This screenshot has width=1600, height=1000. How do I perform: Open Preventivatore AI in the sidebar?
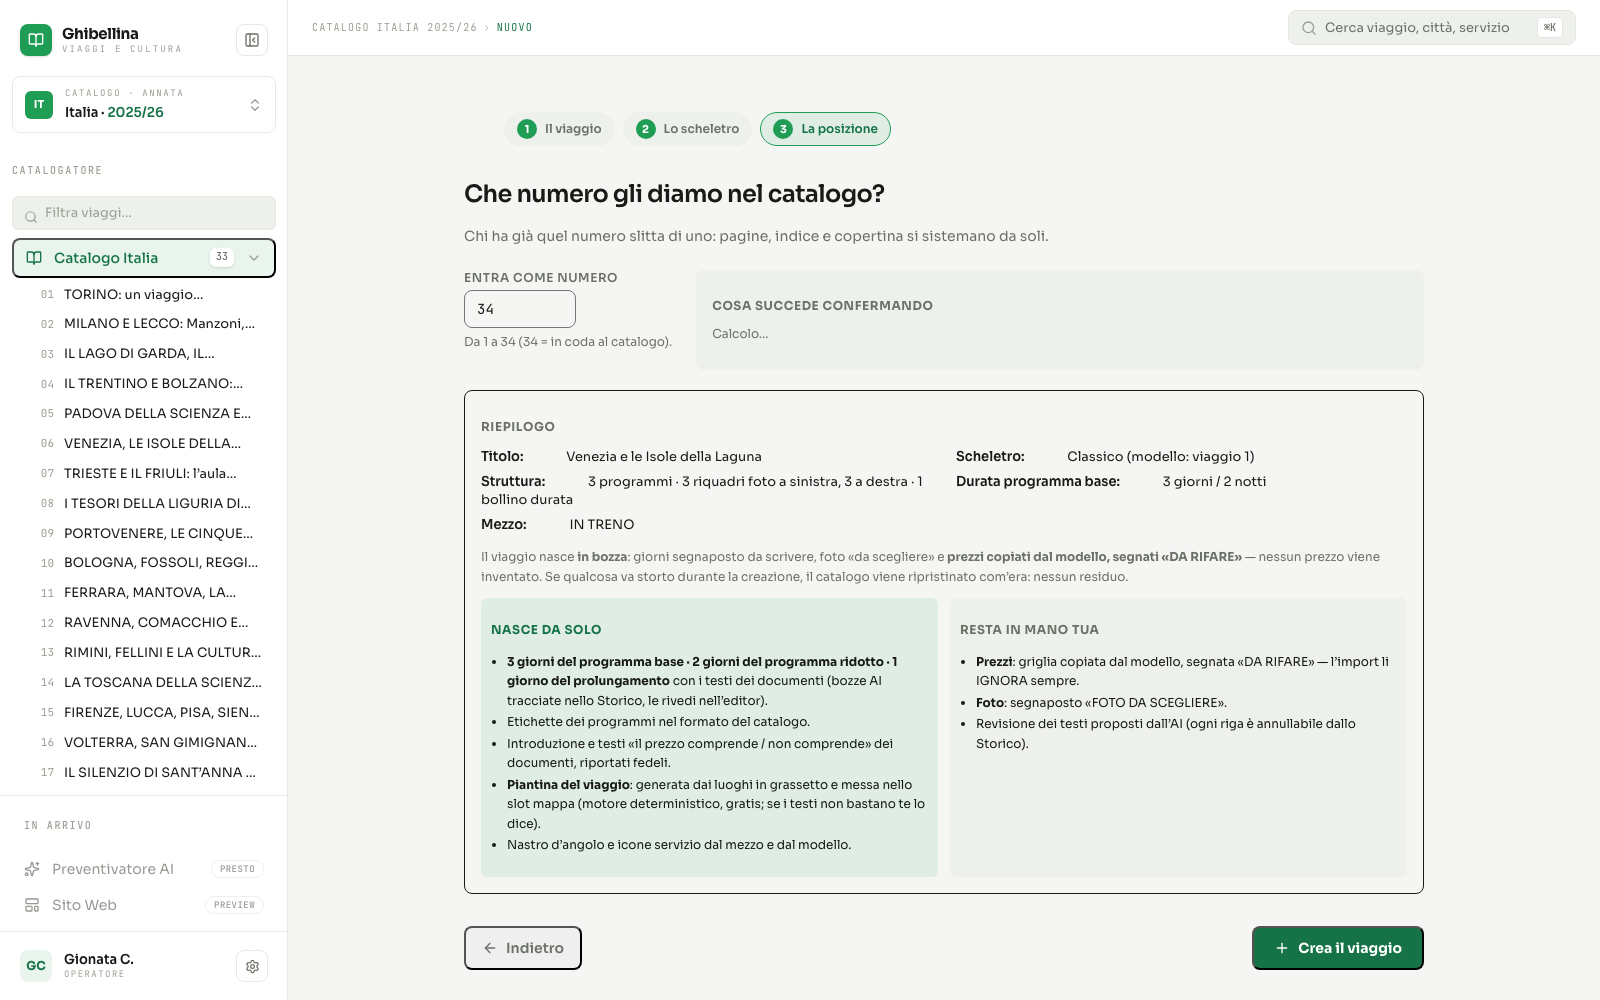point(144,869)
